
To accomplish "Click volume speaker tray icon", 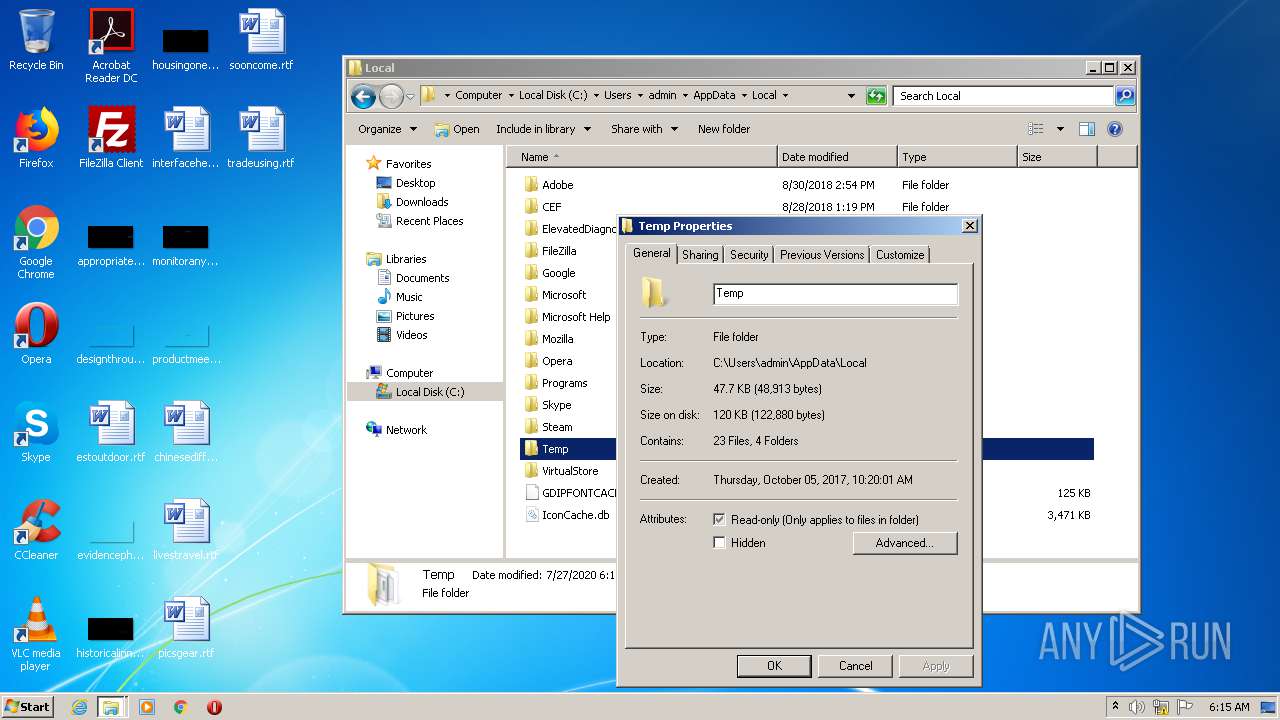I will click(1136, 707).
